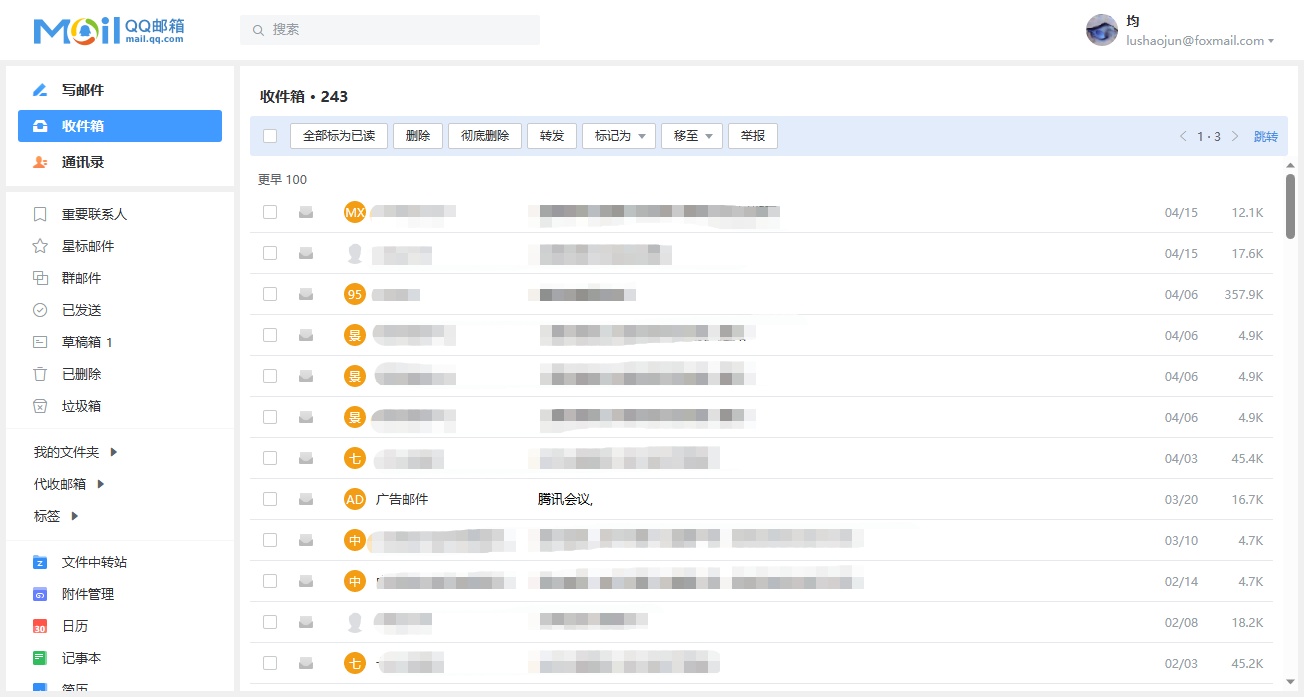This screenshot has height=697, width=1304.
Task: Open the 标记为 dropdown
Action: pos(618,136)
